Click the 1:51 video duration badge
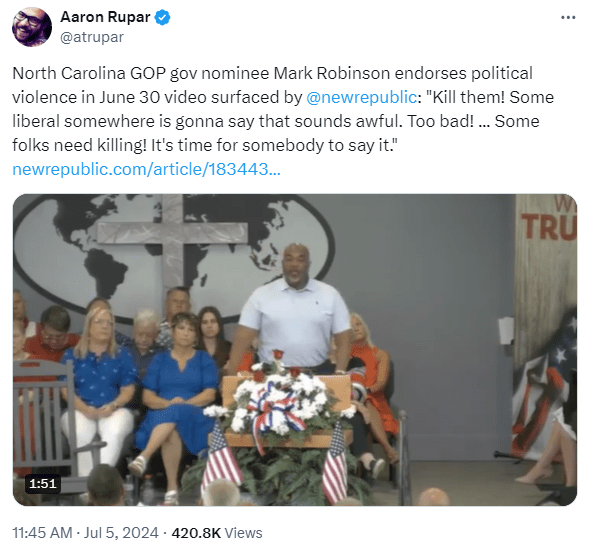592x550 pixels. pyautogui.click(x=43, y=484)
